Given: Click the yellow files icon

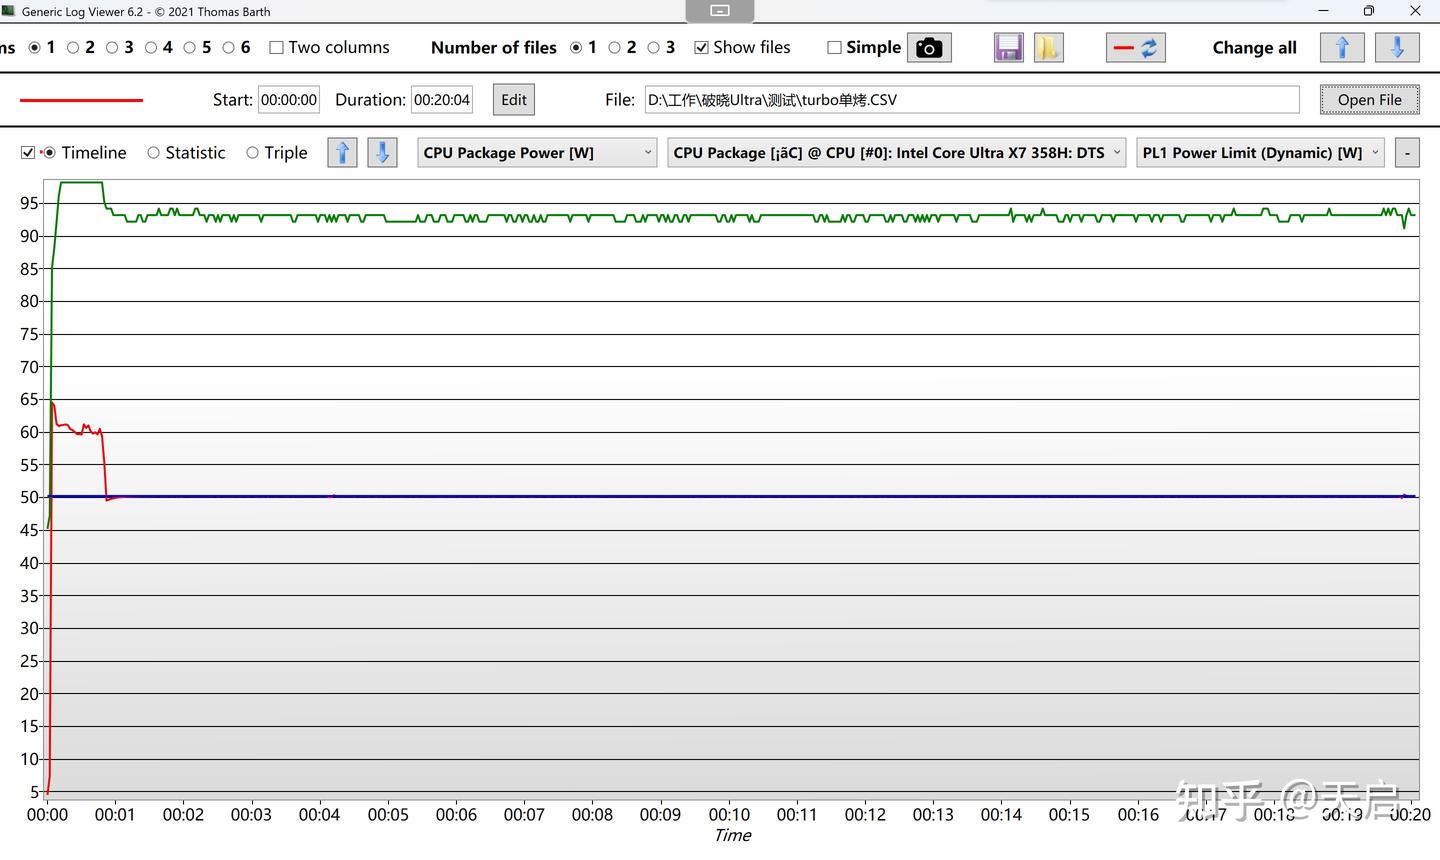Looking at the screenshot, I should pyautogui.click(x=1047, y=48).
